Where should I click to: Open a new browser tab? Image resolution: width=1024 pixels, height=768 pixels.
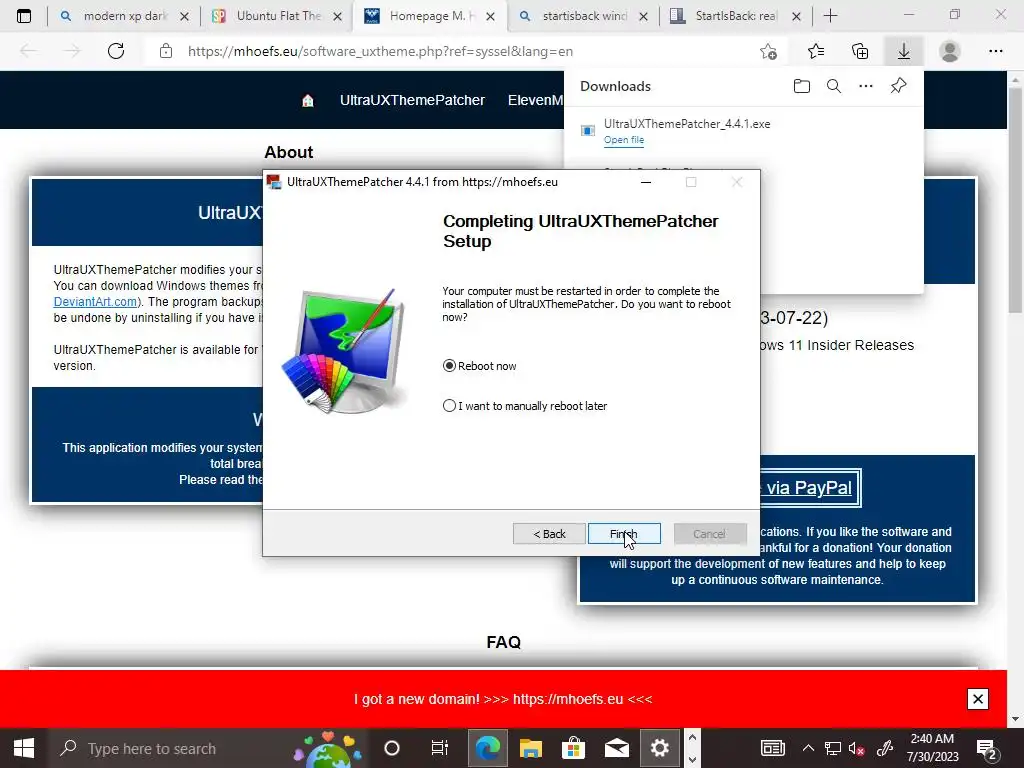[831, 16]
